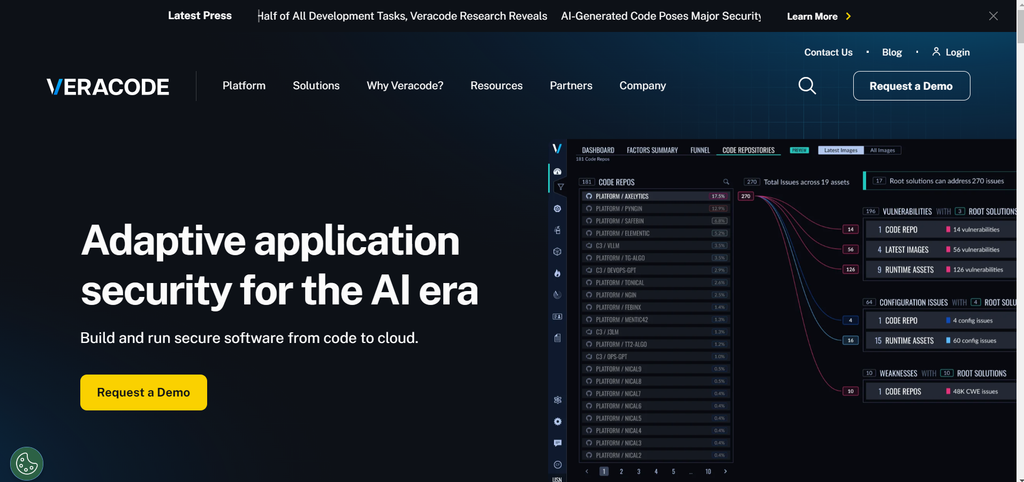Click Learn More in press banner
Image resolution: width=1024 pixels, height=482 pixels.
812,16
